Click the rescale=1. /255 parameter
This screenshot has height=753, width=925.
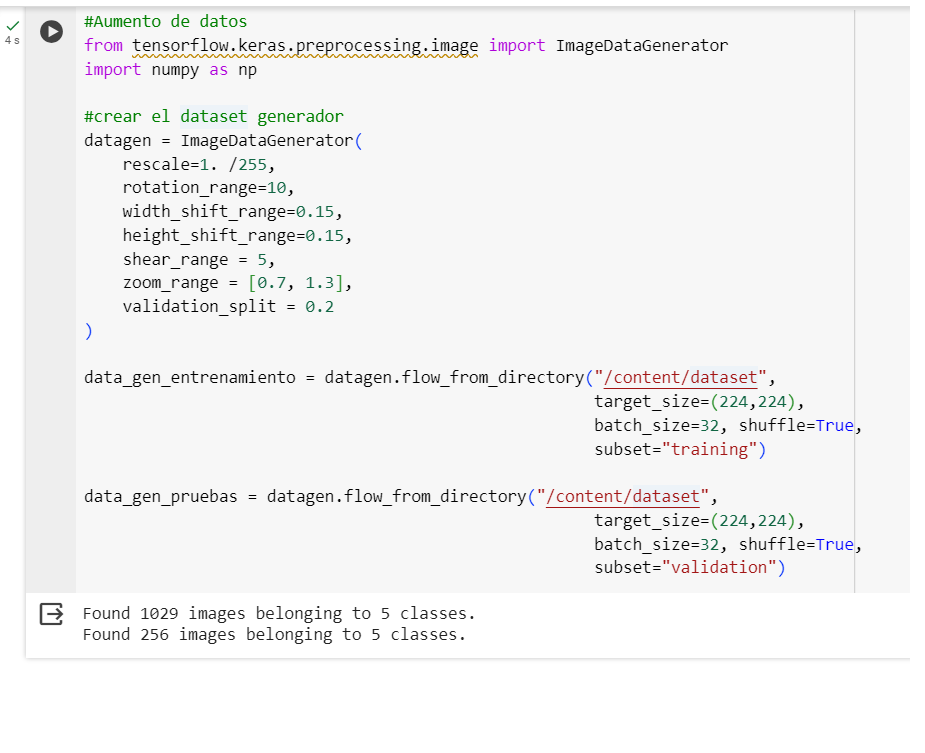coord(199,164)
